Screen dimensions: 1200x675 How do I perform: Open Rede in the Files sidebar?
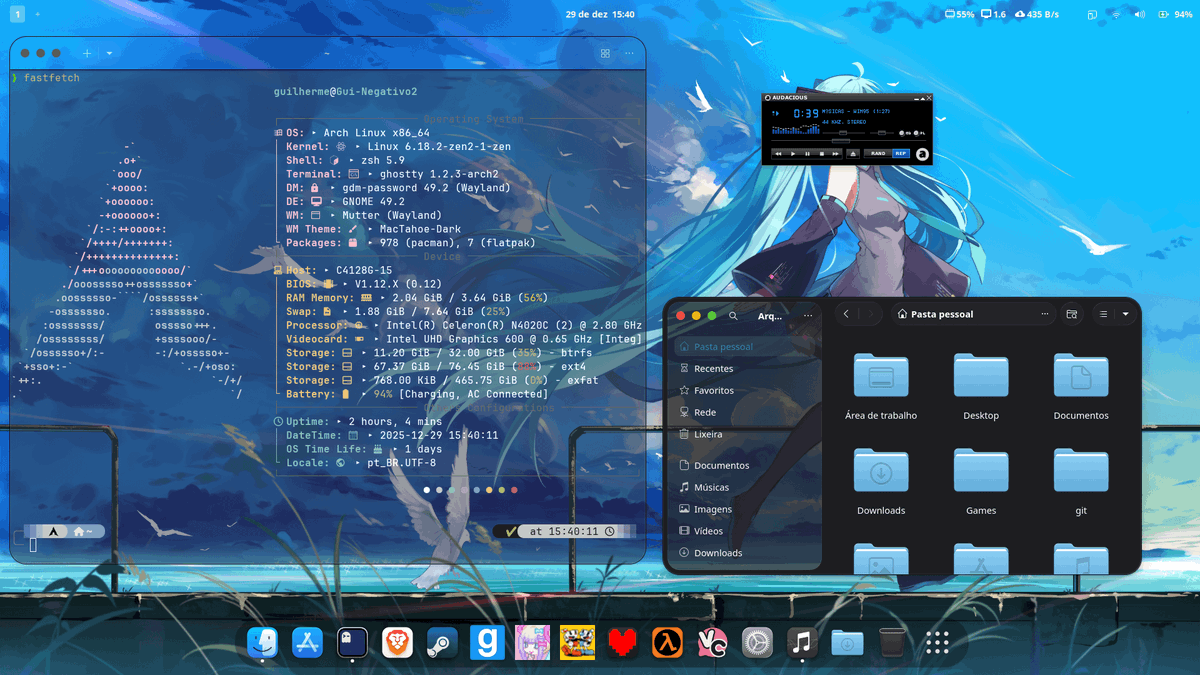pos(745,412)
